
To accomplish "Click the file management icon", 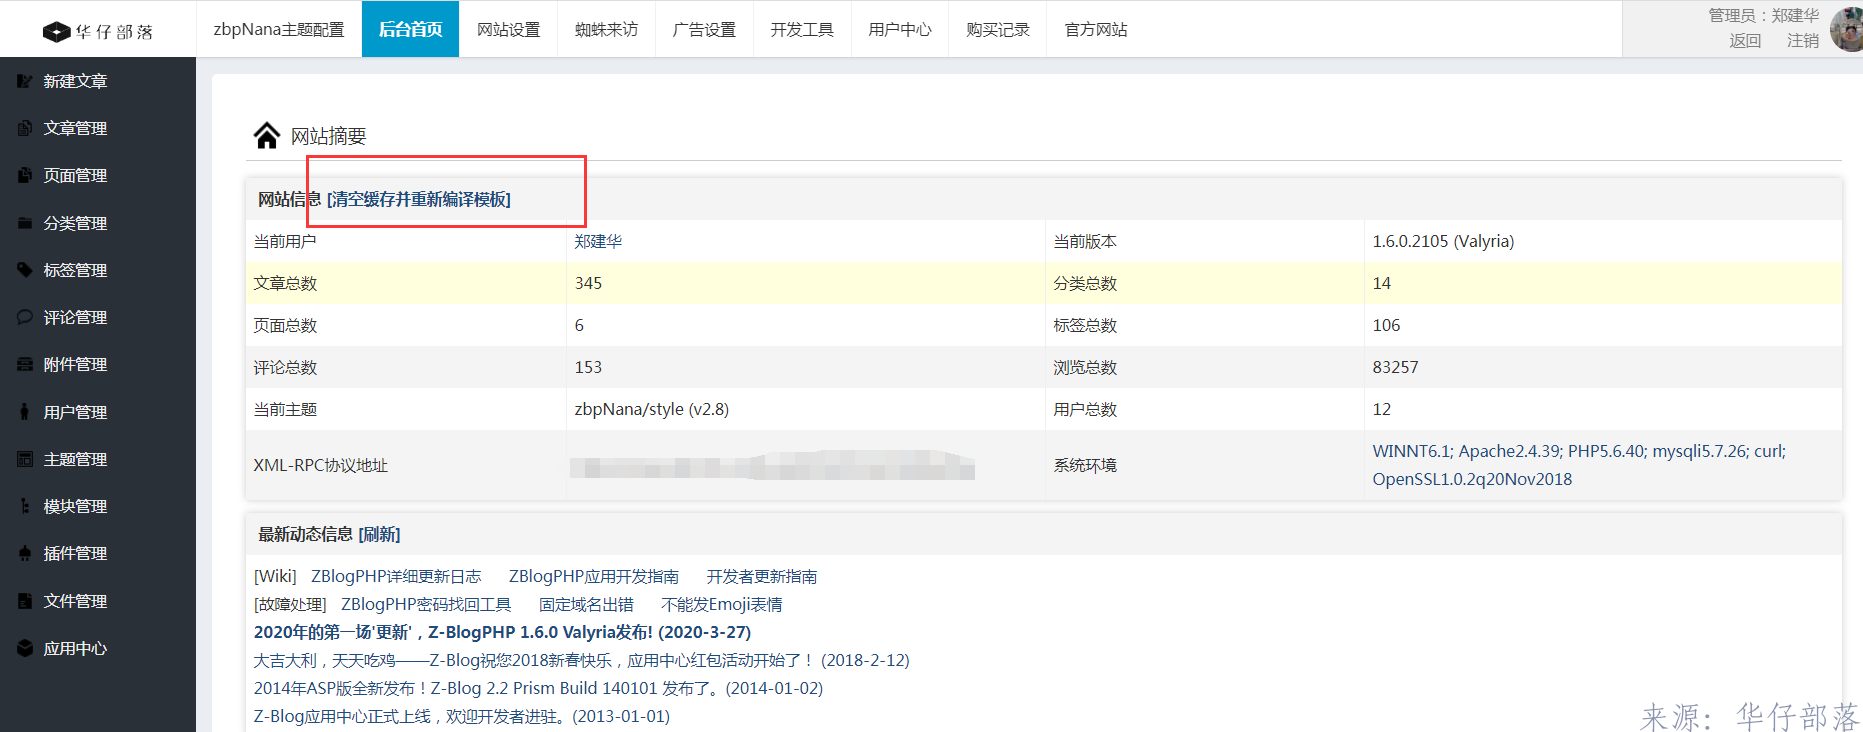I will [25, 601].
